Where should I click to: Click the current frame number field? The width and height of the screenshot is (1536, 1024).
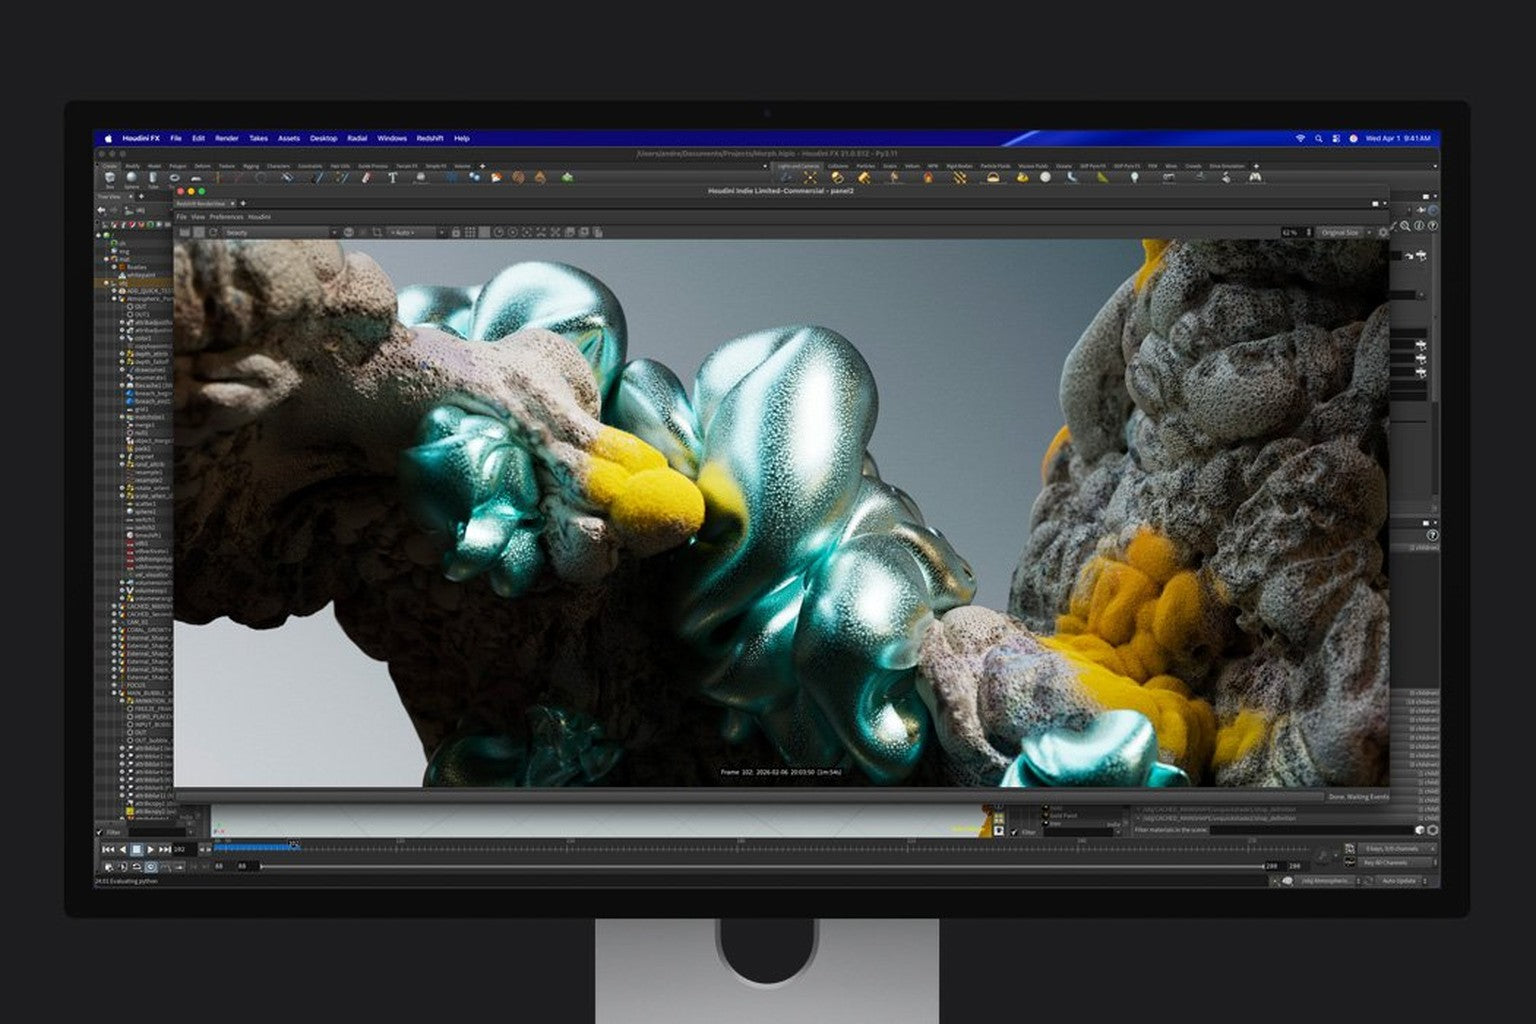click(184, 849)
